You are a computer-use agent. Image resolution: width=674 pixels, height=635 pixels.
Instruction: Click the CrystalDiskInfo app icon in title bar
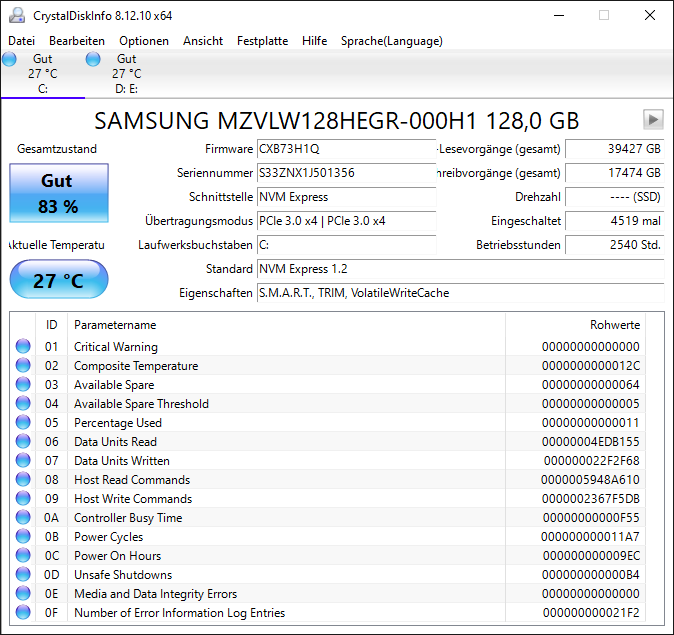(x=17, y=15)
